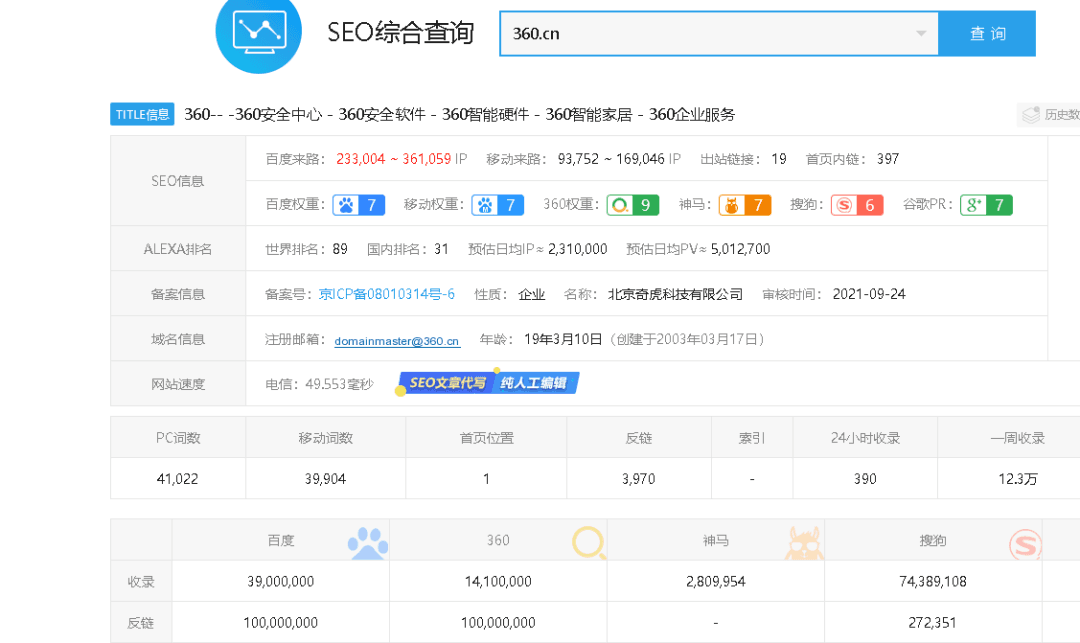Viewport: 1080px width, 643px height.
Task: Click the SEO综合查询 chart logo icon
Action: point(258,33)
